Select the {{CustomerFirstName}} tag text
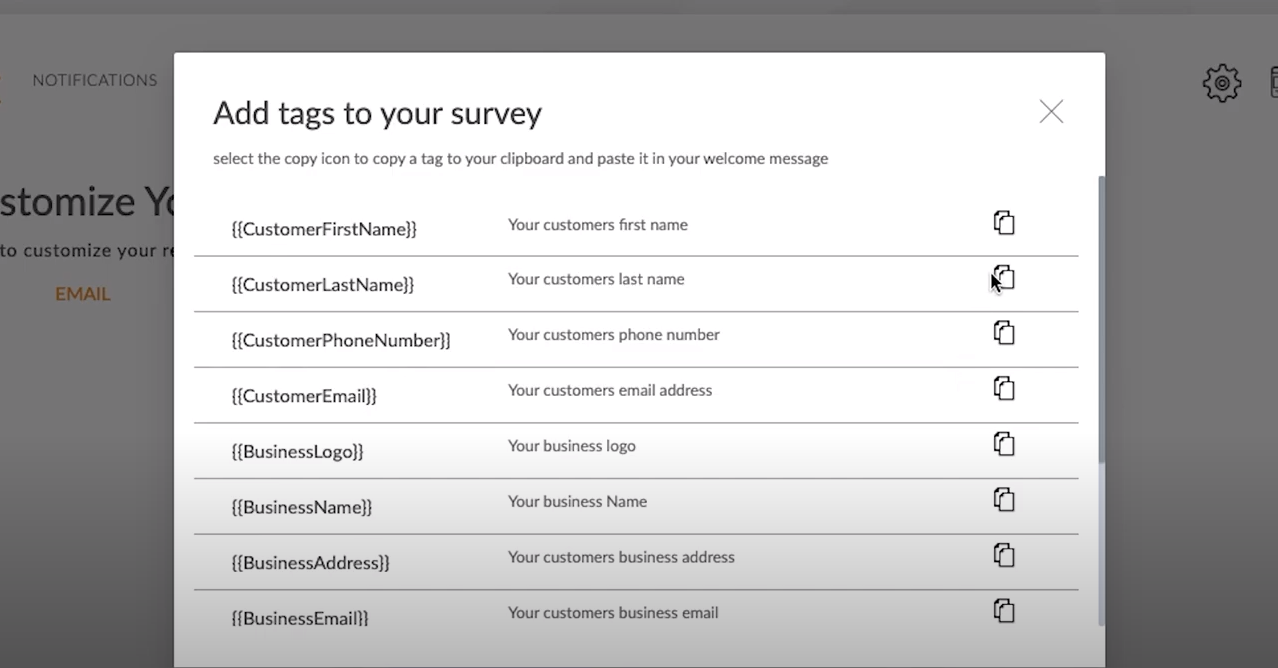 324,229
